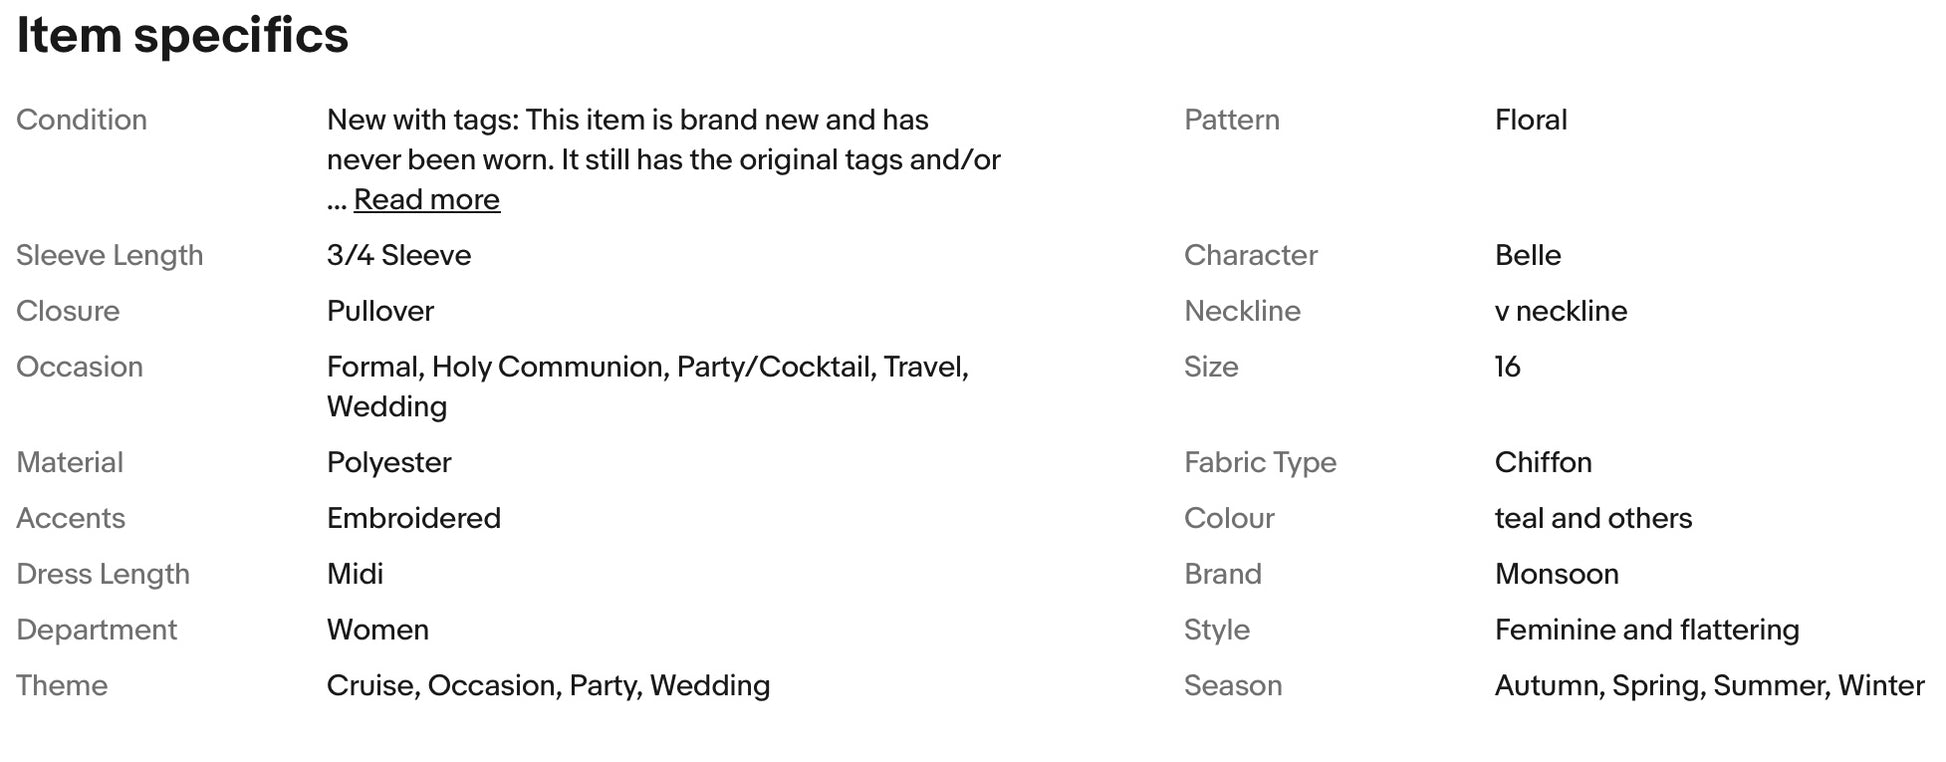Select the 3/4 Sleeve value

click(x=398, y=255)
